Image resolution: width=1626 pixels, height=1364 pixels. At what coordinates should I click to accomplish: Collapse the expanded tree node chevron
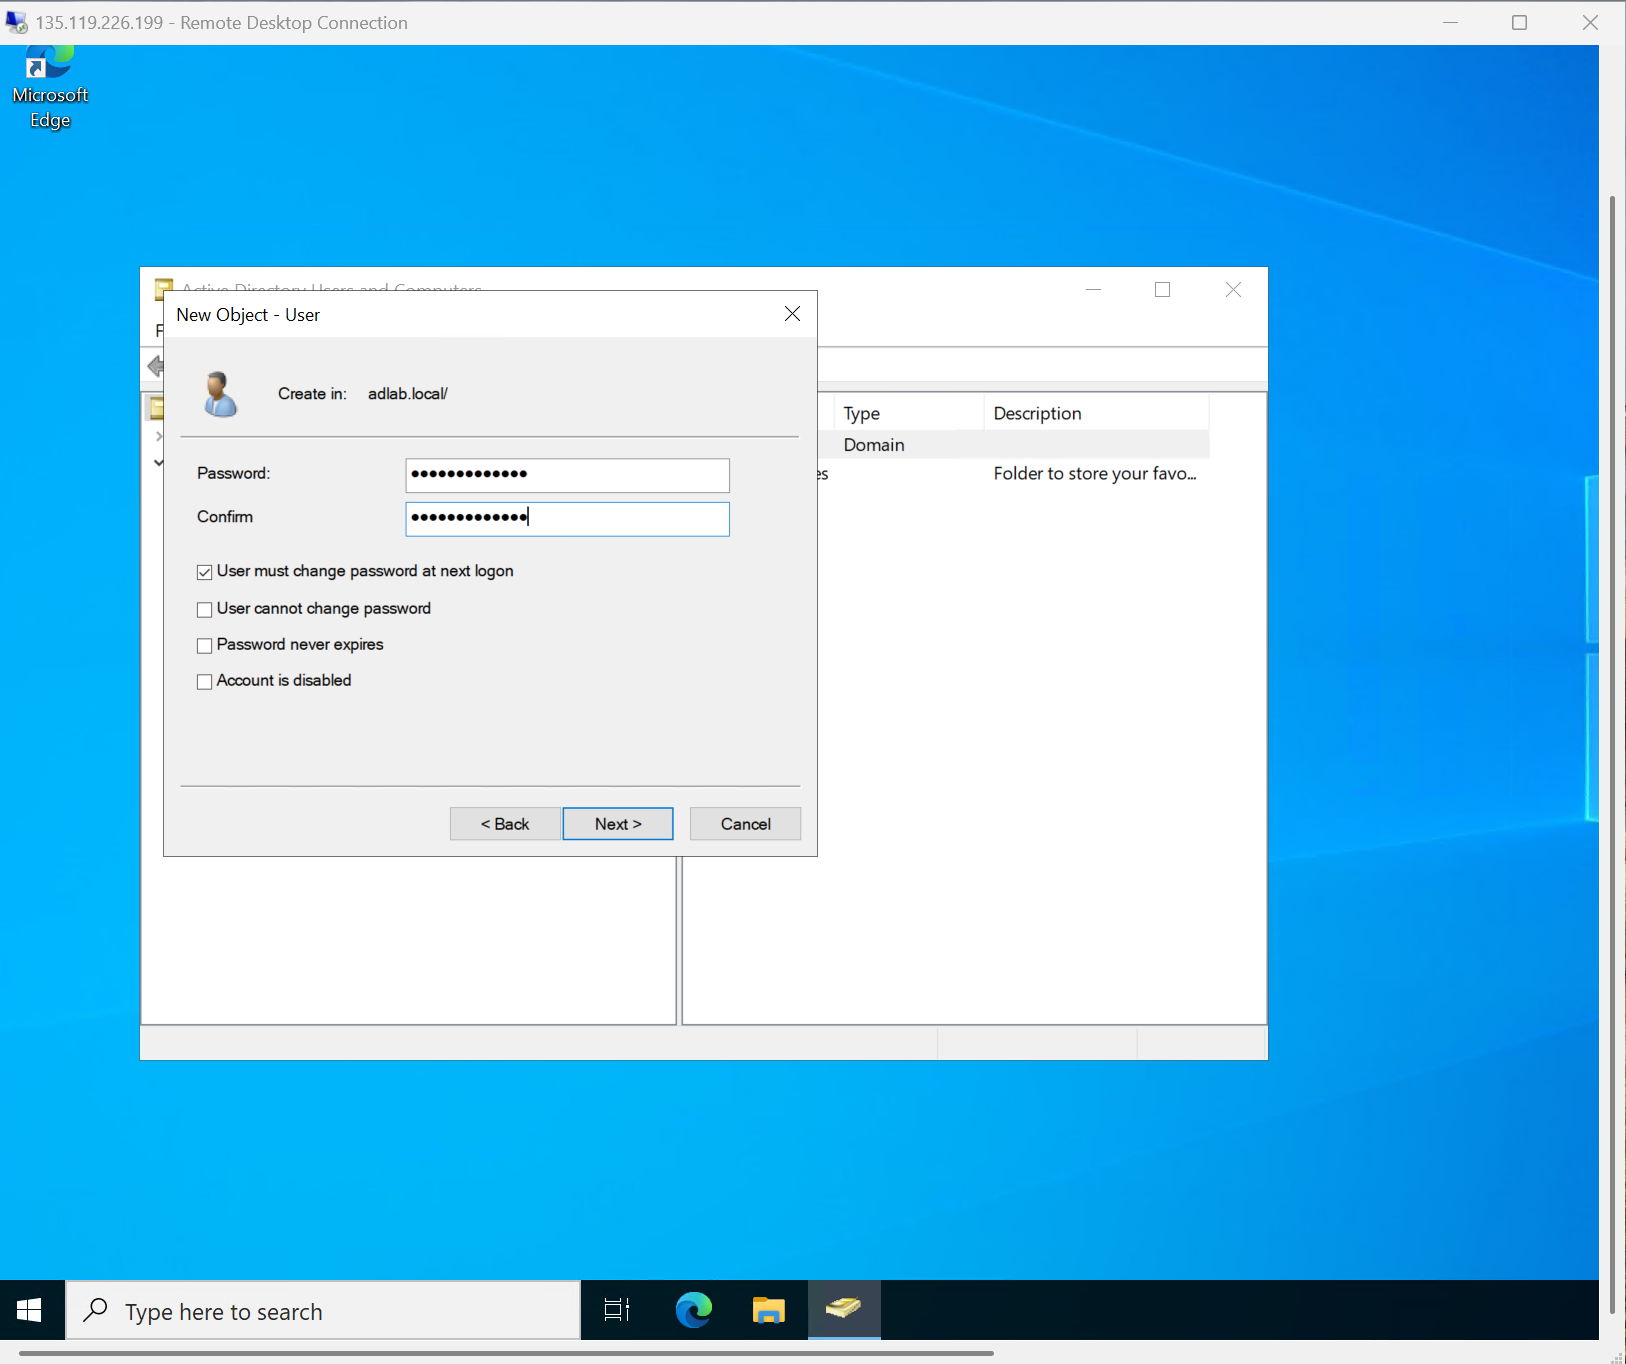coord(159,462)
